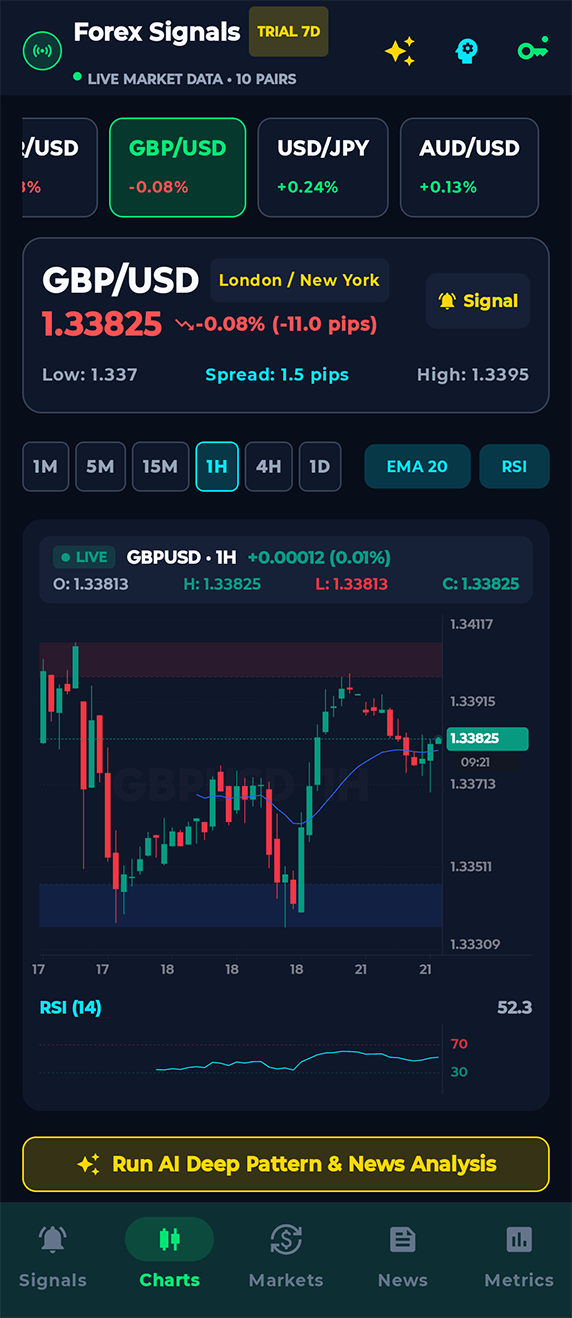This screenshot has width=572, height=1318.
Task: Click the +0.00012 (0.01%) change text
Action: [319, 557]
